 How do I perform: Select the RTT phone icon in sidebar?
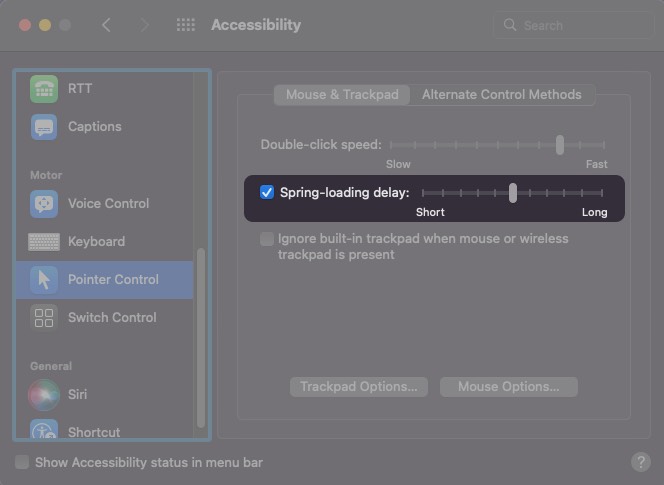click(44, 89)
